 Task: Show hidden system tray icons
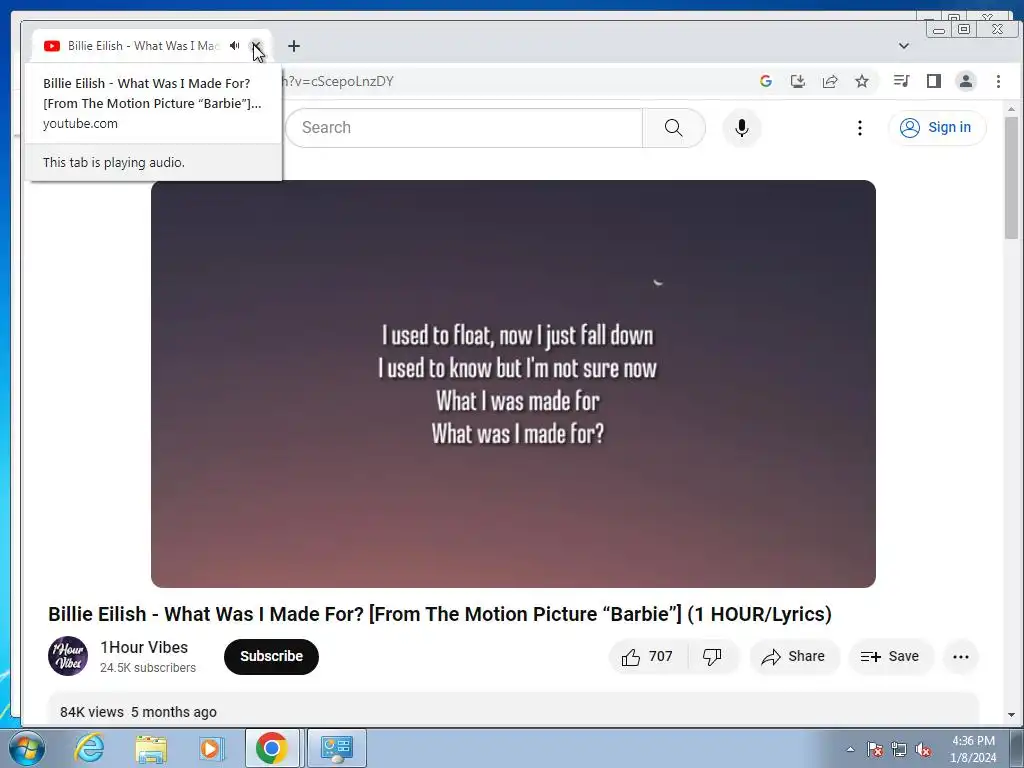coord(850,749)
